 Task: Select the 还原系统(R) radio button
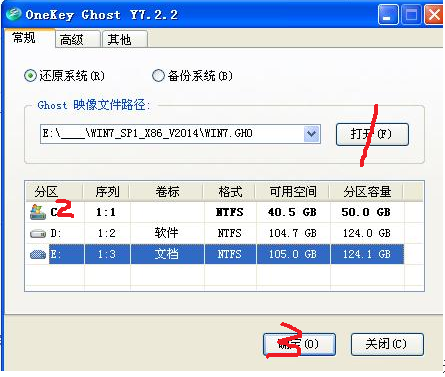(x=30, y=76)
